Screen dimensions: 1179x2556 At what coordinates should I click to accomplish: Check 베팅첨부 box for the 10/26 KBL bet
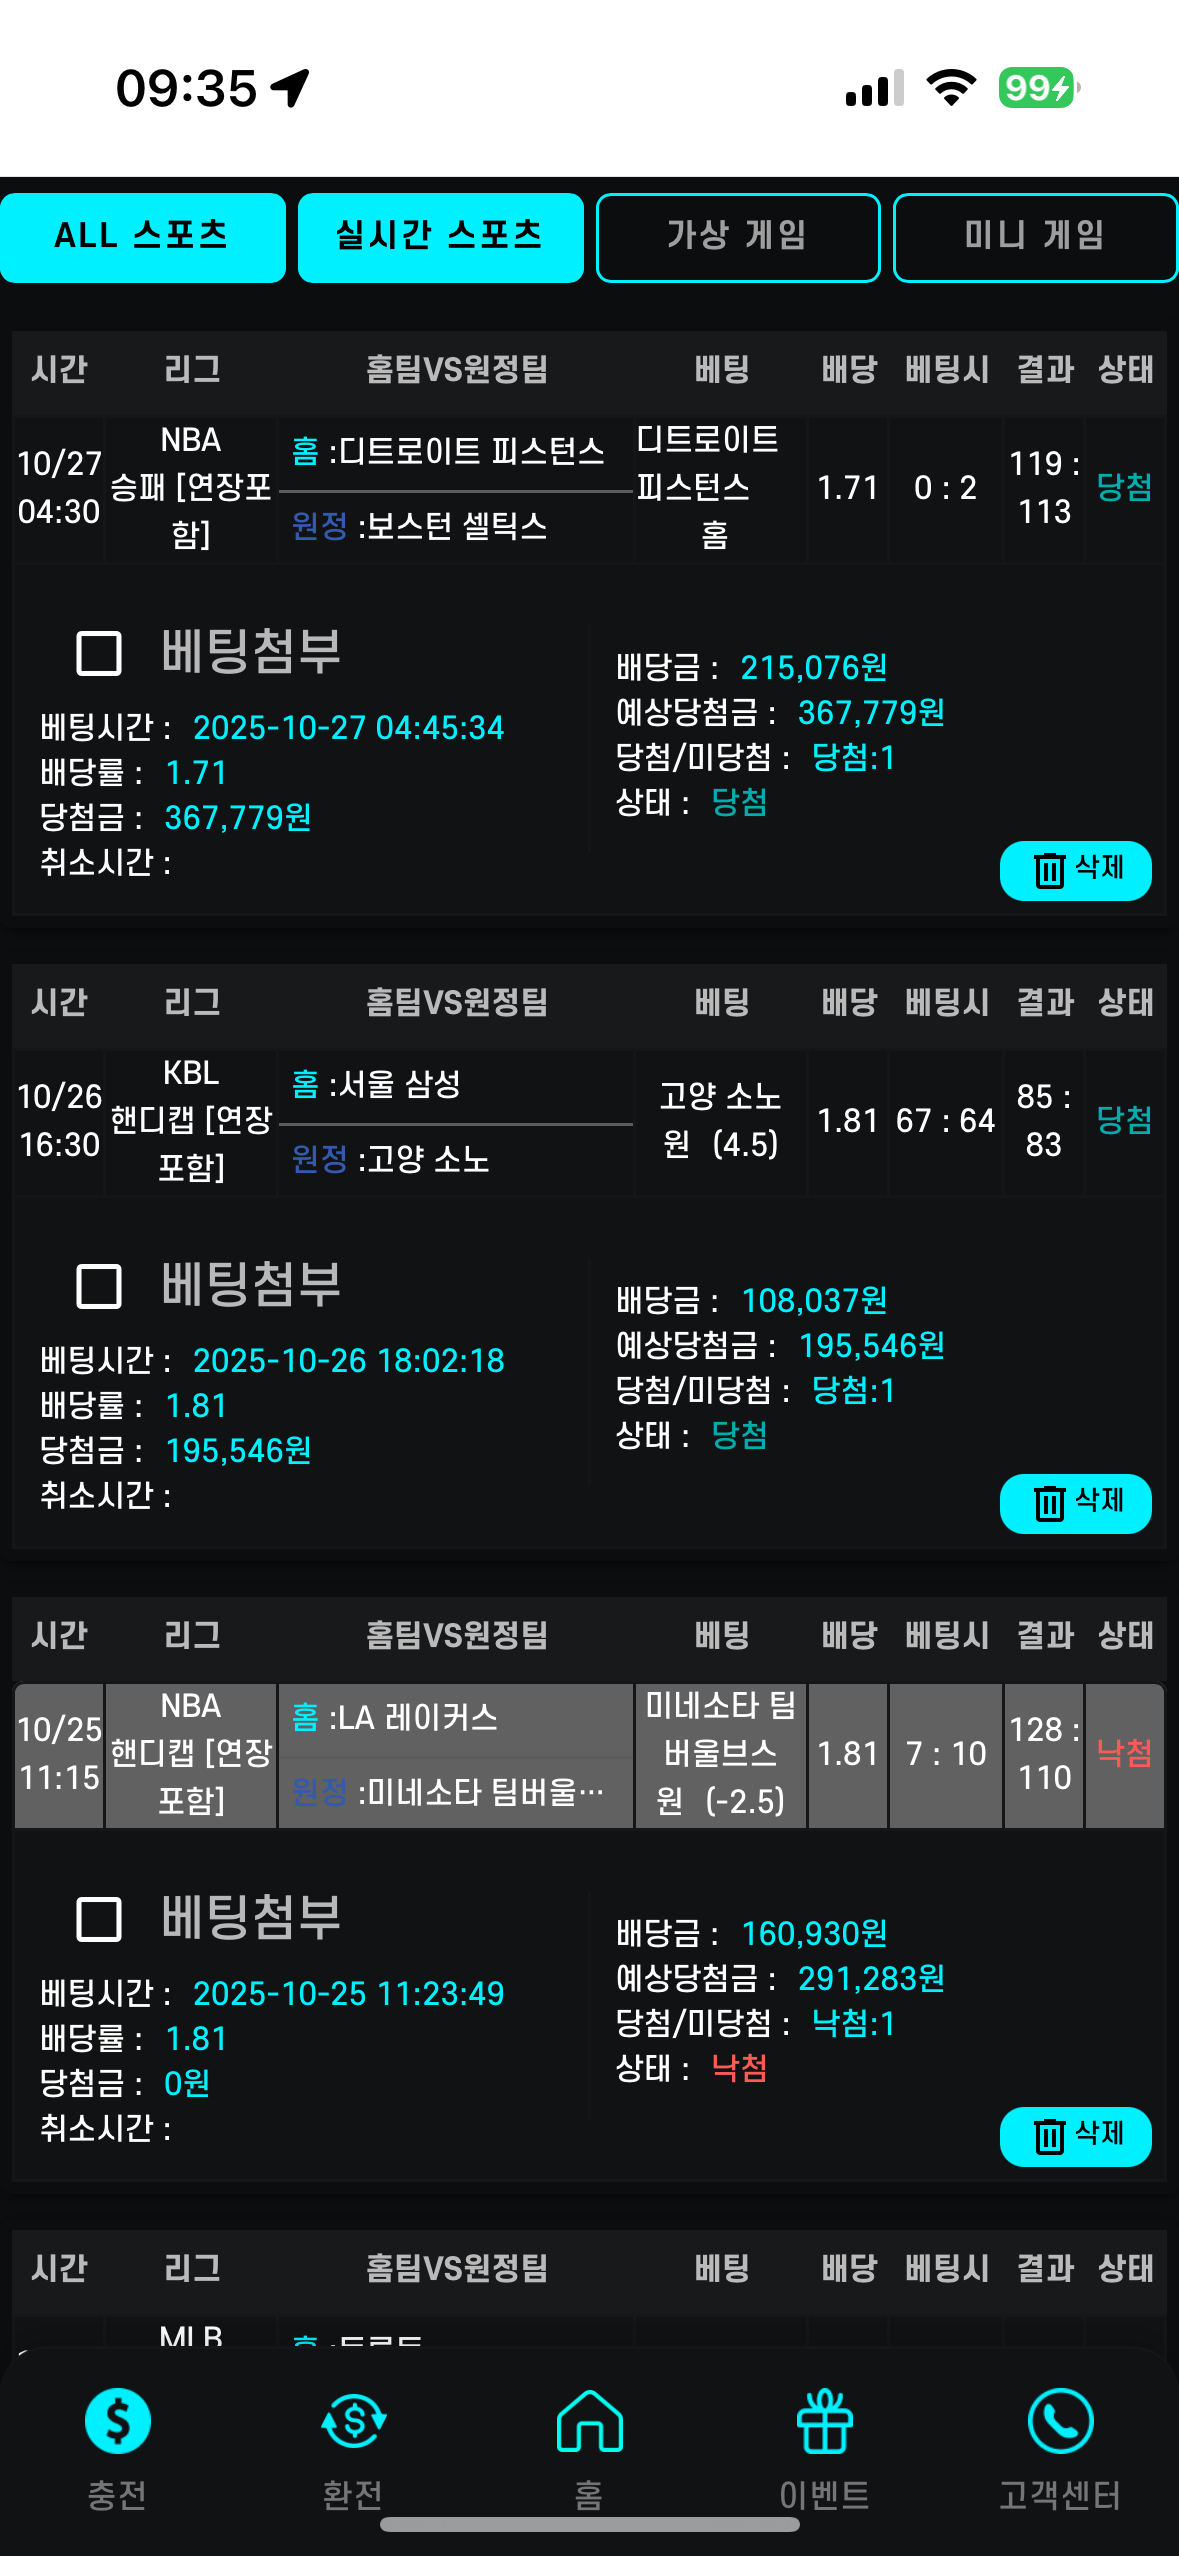coord(99,1286)
